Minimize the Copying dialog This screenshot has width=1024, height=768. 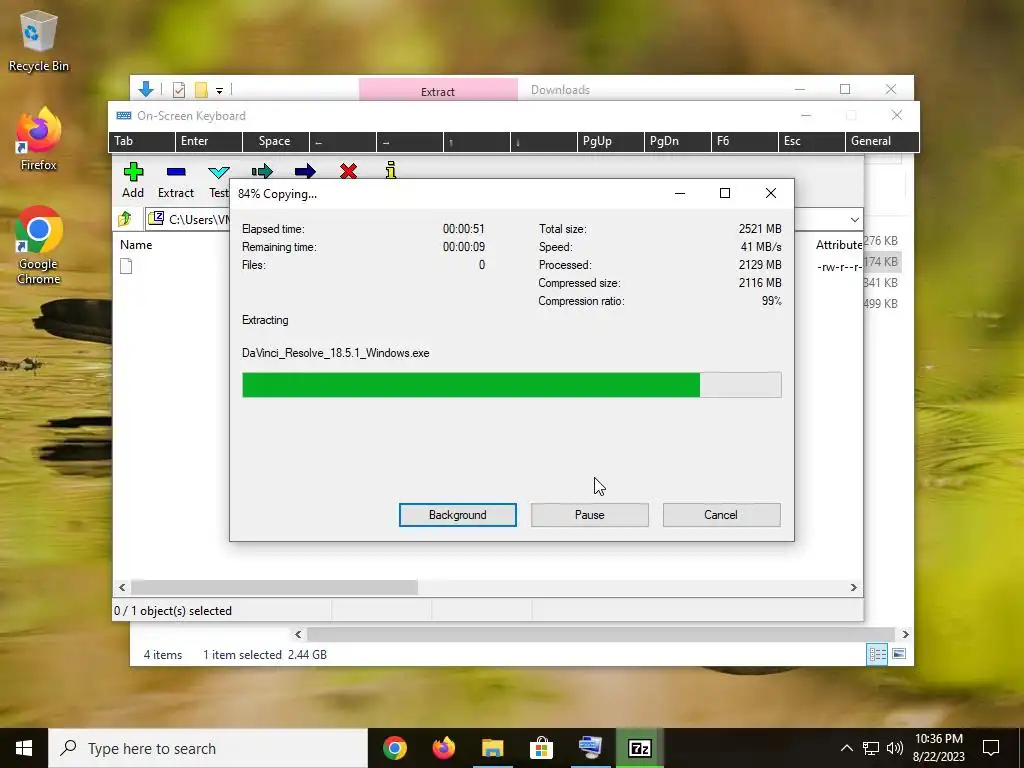coord(680,193)
